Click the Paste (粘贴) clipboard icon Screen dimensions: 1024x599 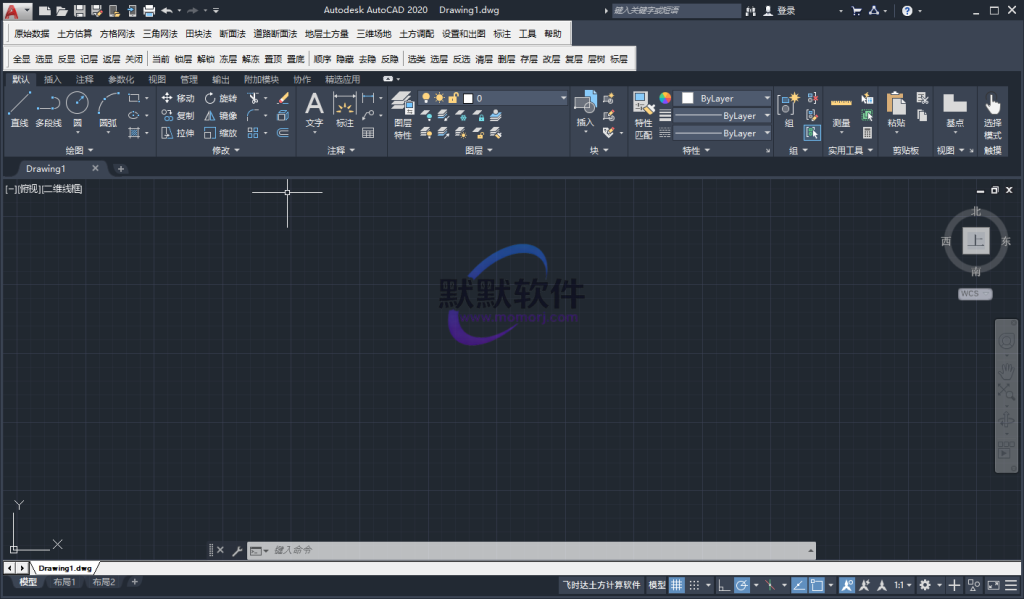pos(896,108)
